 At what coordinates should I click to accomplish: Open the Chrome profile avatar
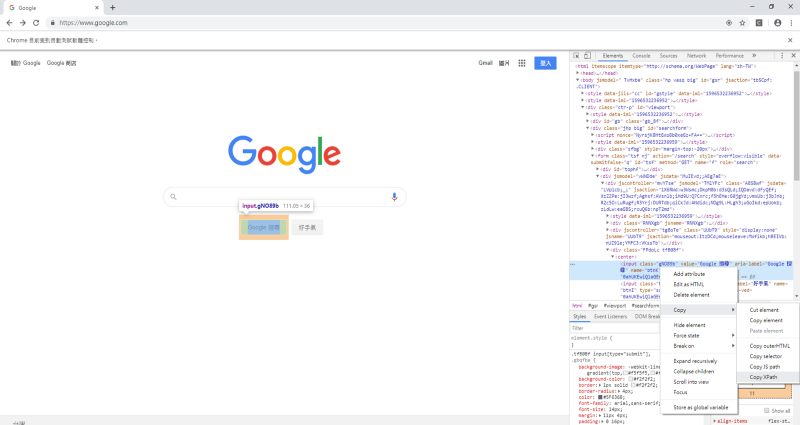[x=778, y=22]
